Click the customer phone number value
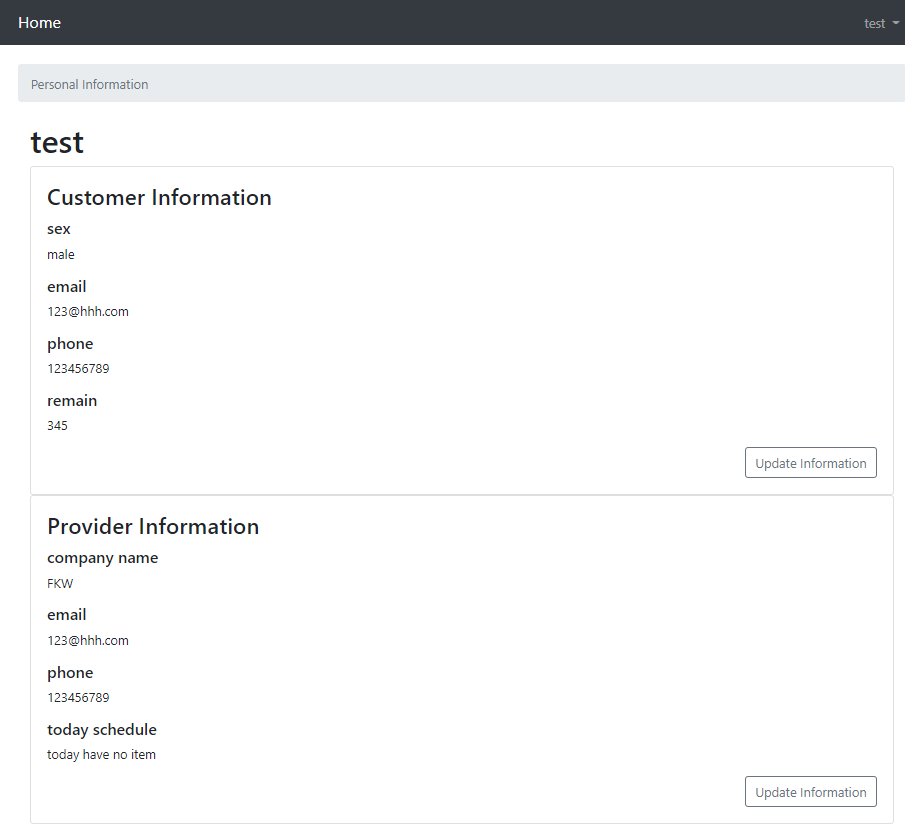The width and height of the screenshot is (905, 837). click(78, 369)
